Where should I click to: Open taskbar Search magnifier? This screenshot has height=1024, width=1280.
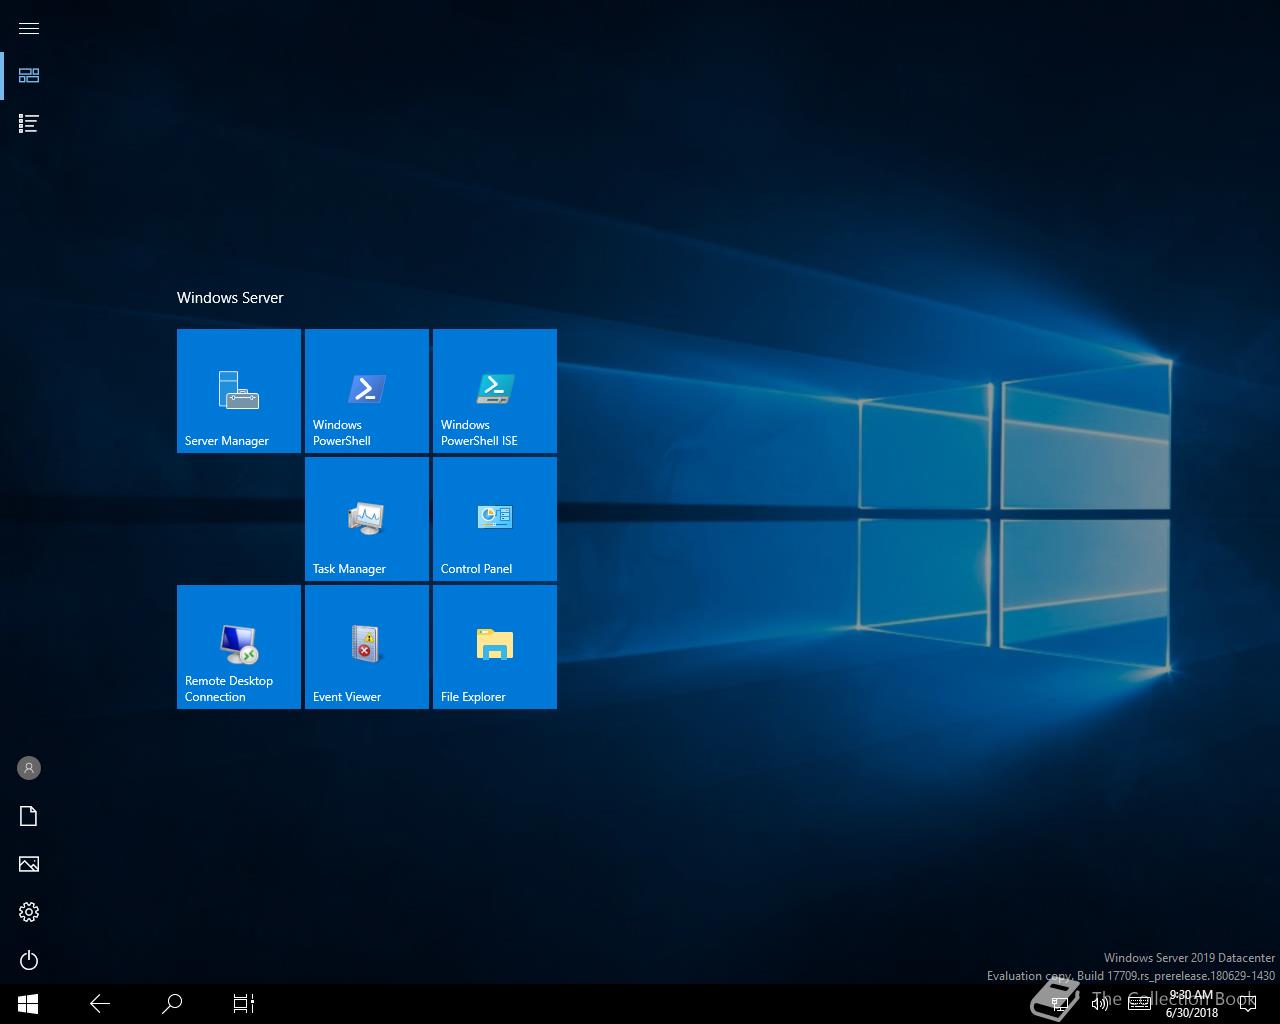[172, 1003]
